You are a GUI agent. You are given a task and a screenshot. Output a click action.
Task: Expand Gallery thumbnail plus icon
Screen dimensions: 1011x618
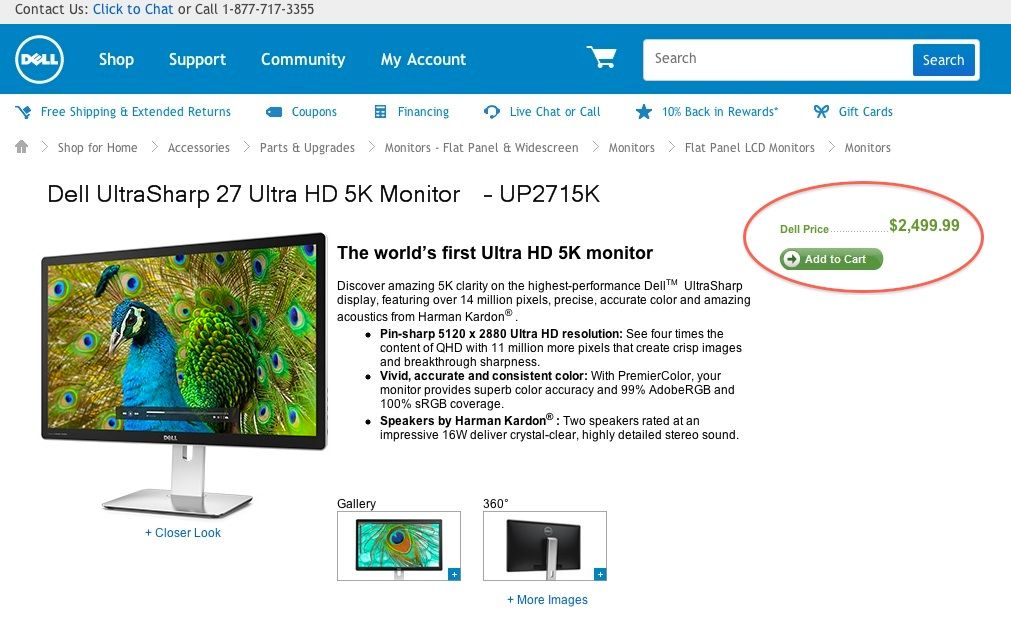click(455, 574)
